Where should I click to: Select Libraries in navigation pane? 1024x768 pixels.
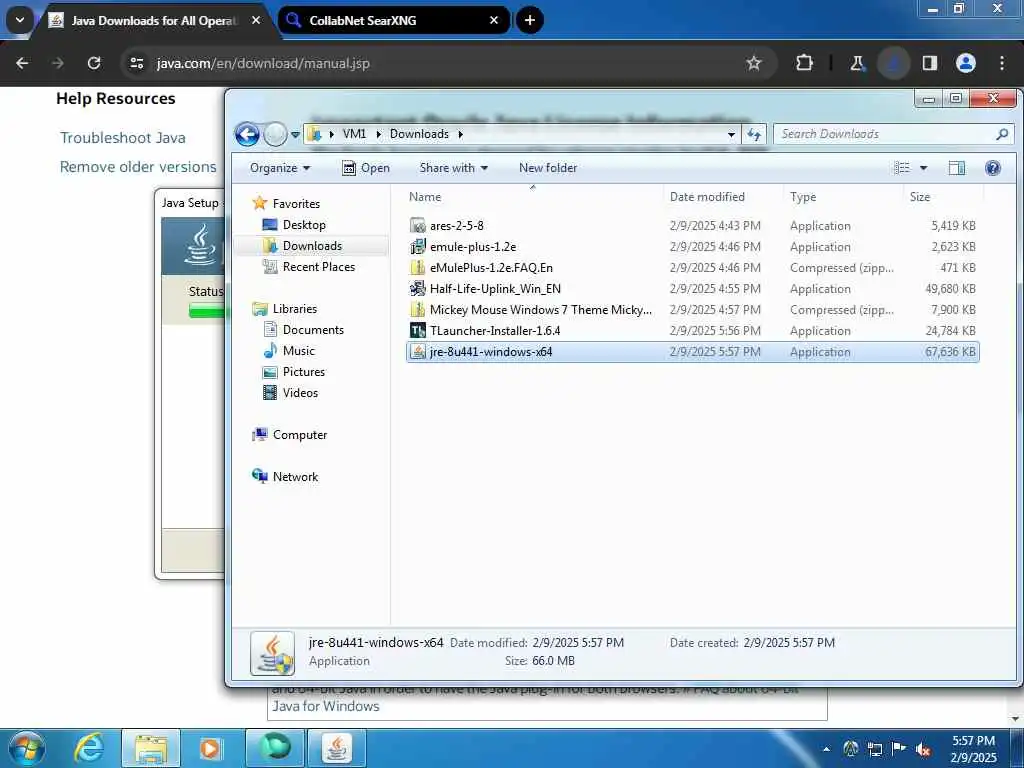[x=285, y=309]
